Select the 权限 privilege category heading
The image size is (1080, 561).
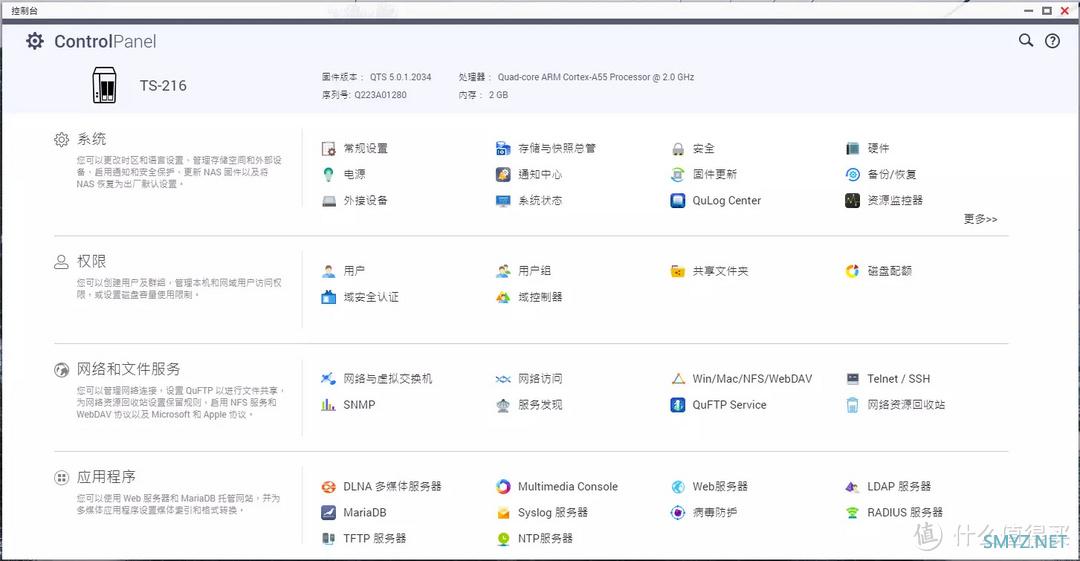[x=91, y=261]
